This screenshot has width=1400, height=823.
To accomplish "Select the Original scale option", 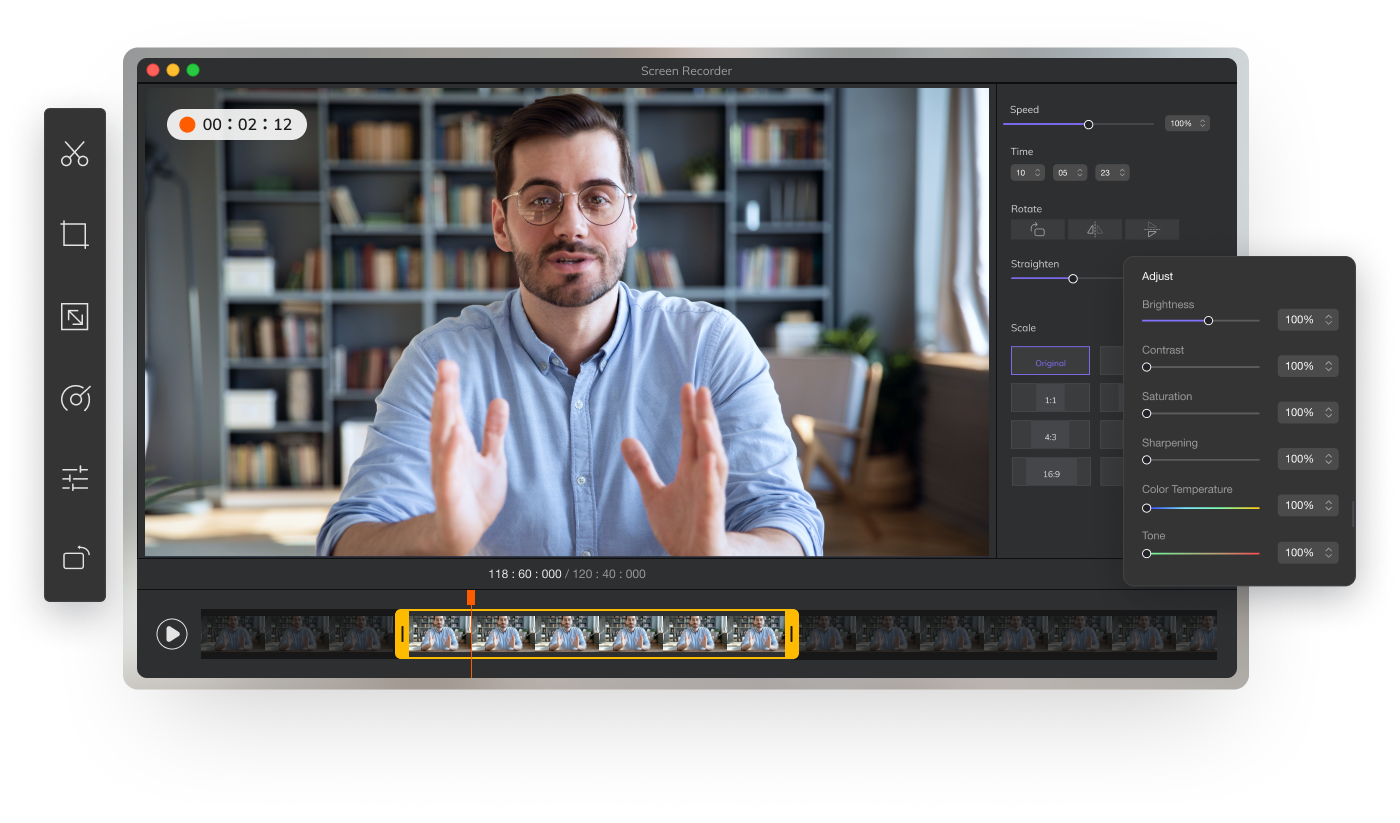I will 1050,361.
